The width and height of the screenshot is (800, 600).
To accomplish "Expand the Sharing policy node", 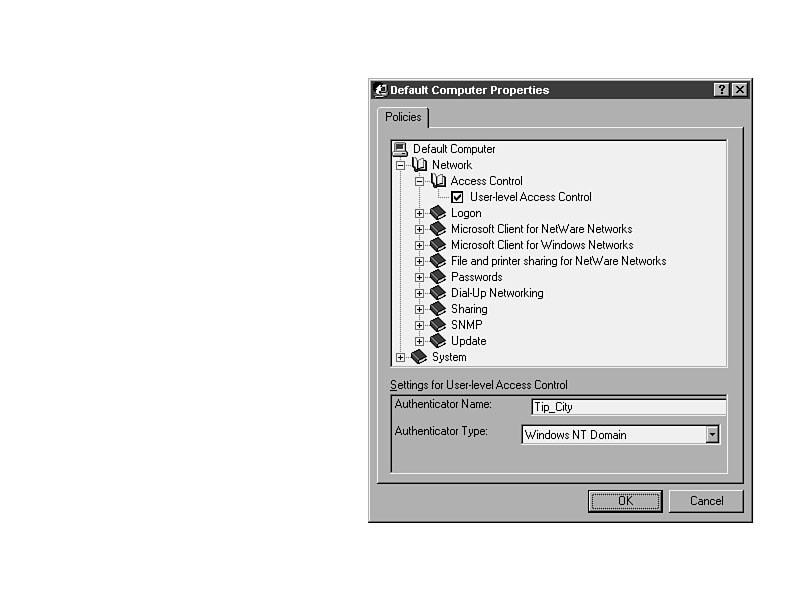I will pos(420,309).
